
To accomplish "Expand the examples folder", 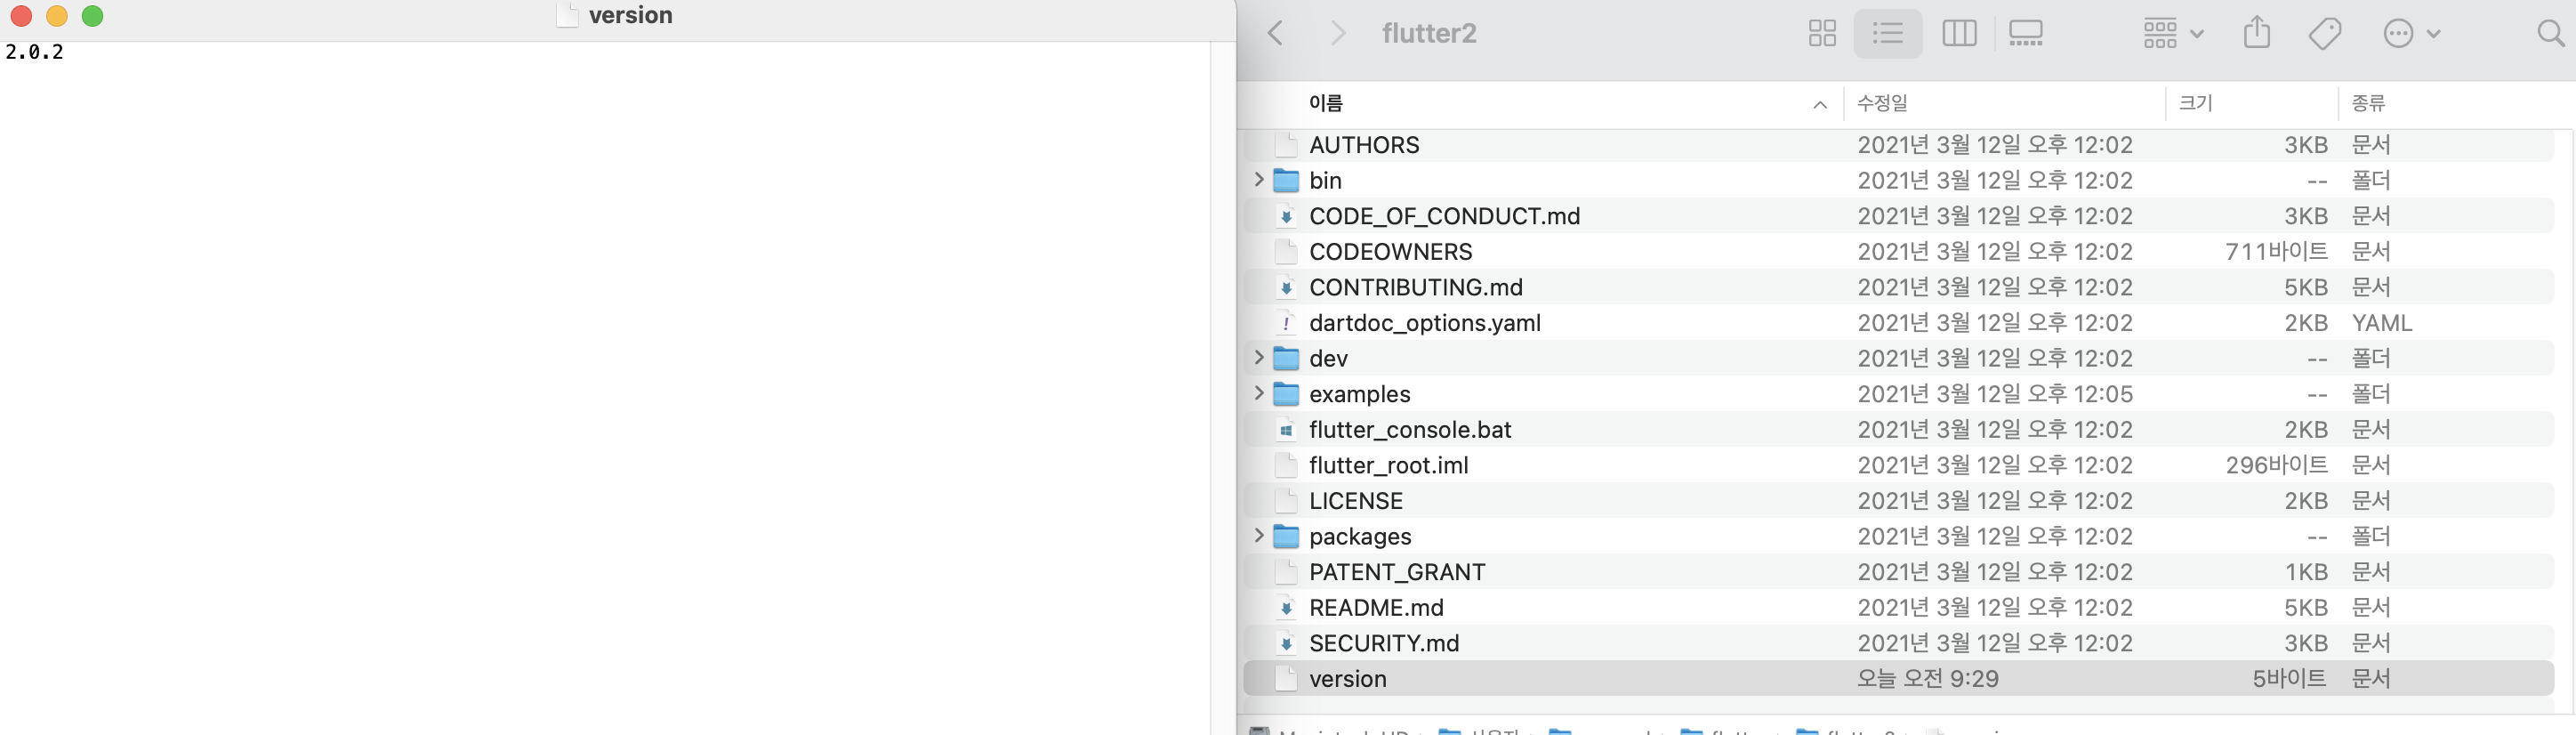I will 1258,394.
